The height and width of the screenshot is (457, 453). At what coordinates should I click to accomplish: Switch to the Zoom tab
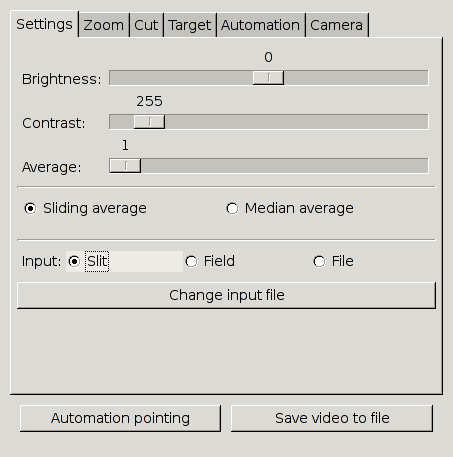coord(104,25)
